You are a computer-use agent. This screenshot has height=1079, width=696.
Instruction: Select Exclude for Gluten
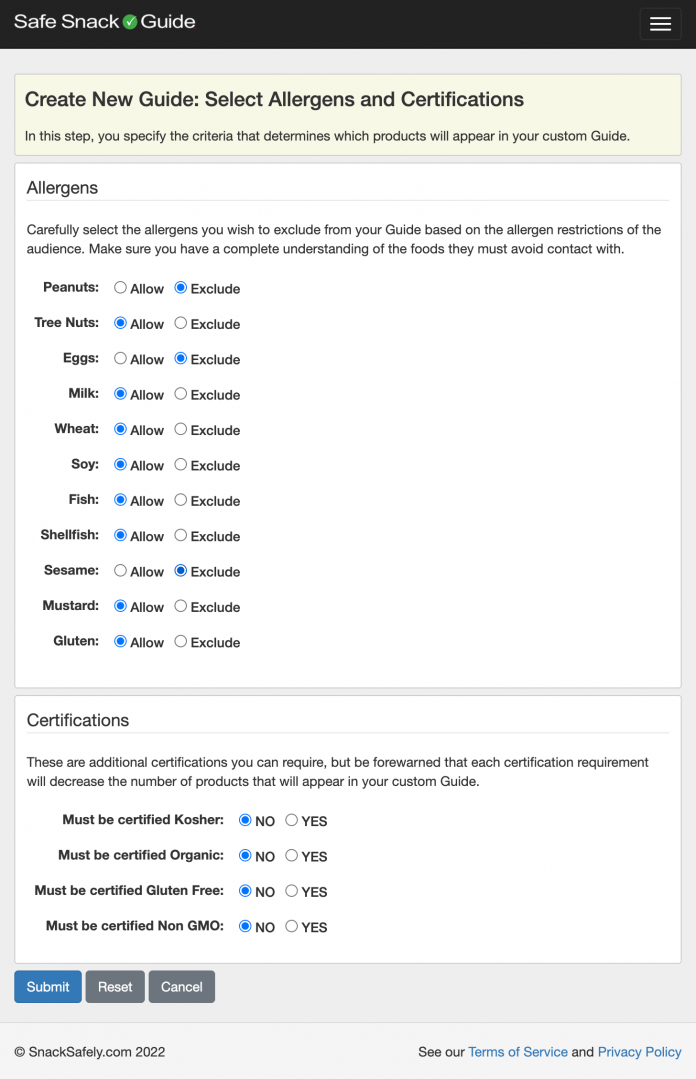(x=181, y=642)
